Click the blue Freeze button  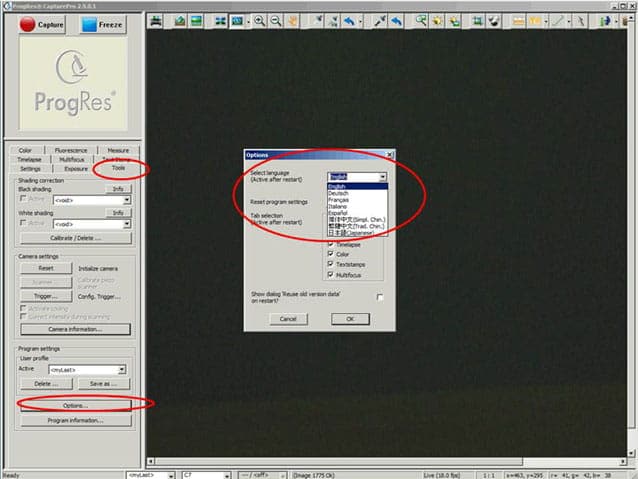point(103,24)
